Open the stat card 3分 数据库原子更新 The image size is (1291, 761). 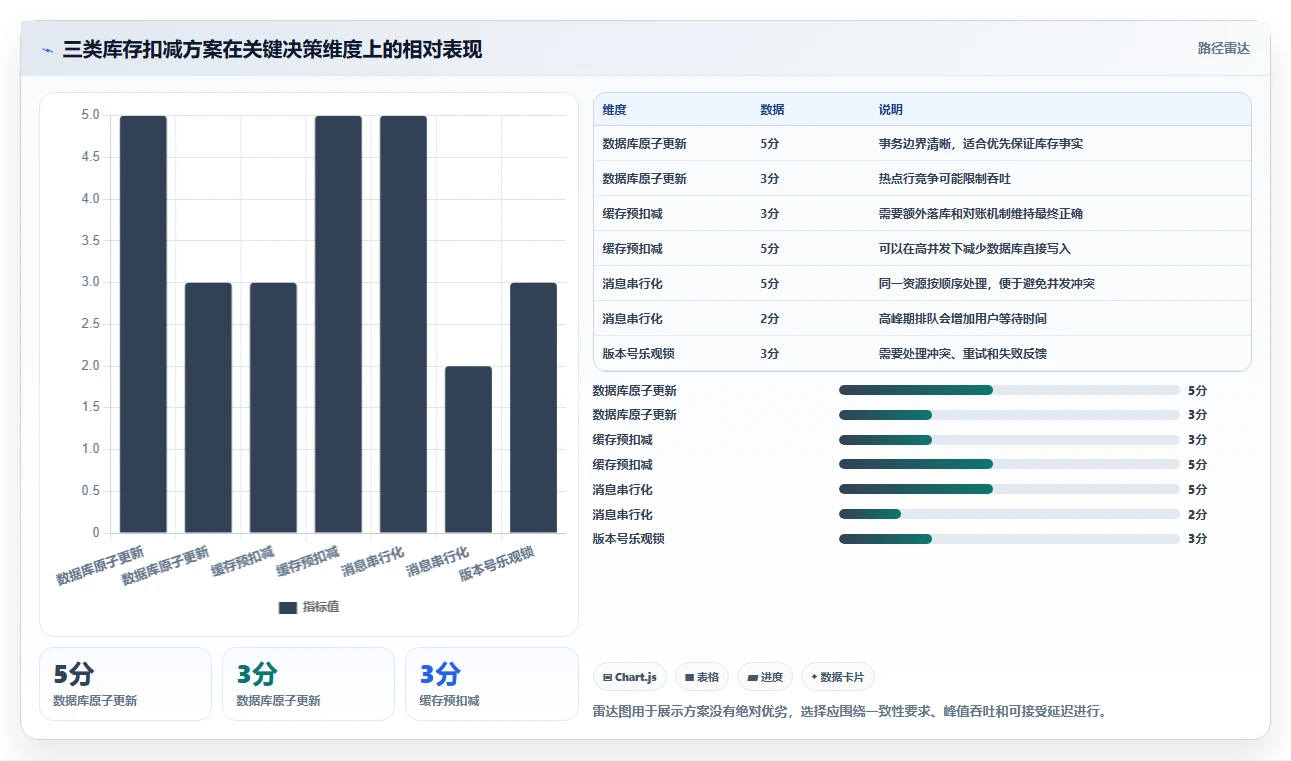[308, 684]
